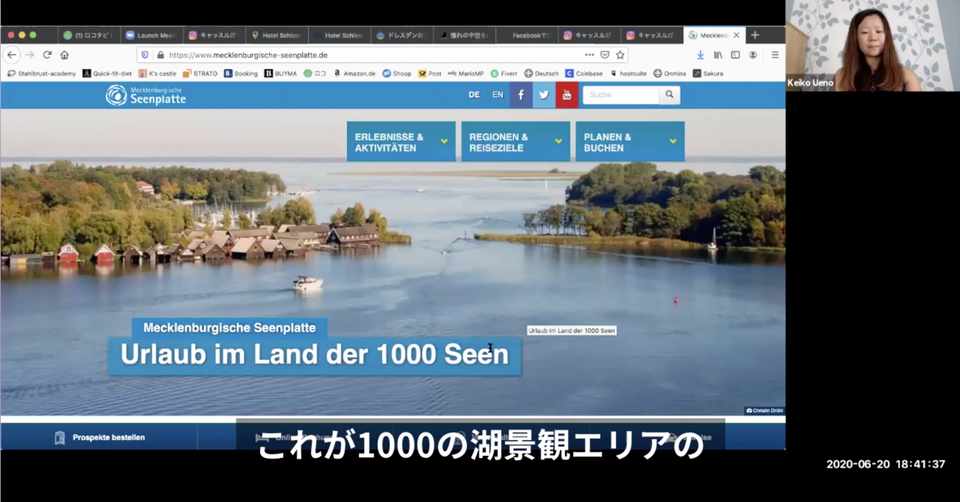
Task: Open the Firefox hamburger menu
Action: click(774, 54)
